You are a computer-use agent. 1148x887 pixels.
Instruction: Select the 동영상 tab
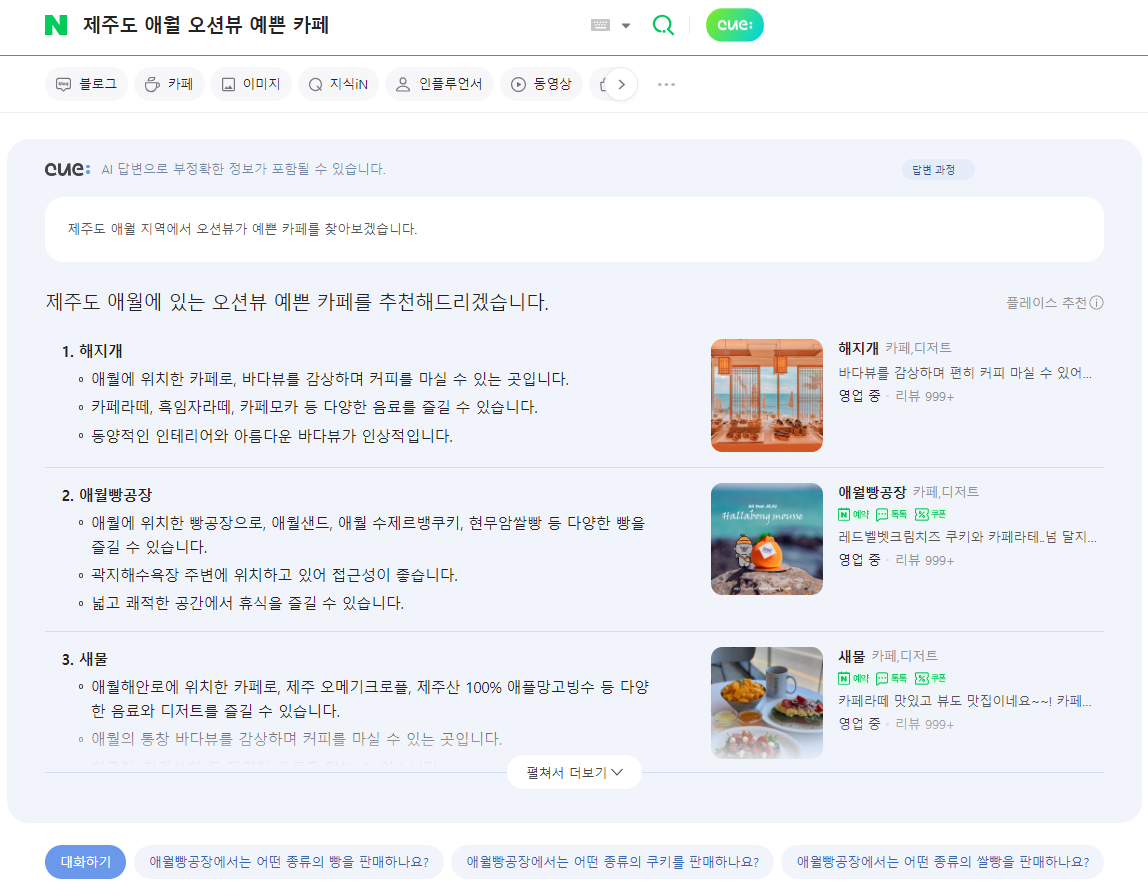click(542, 84)
